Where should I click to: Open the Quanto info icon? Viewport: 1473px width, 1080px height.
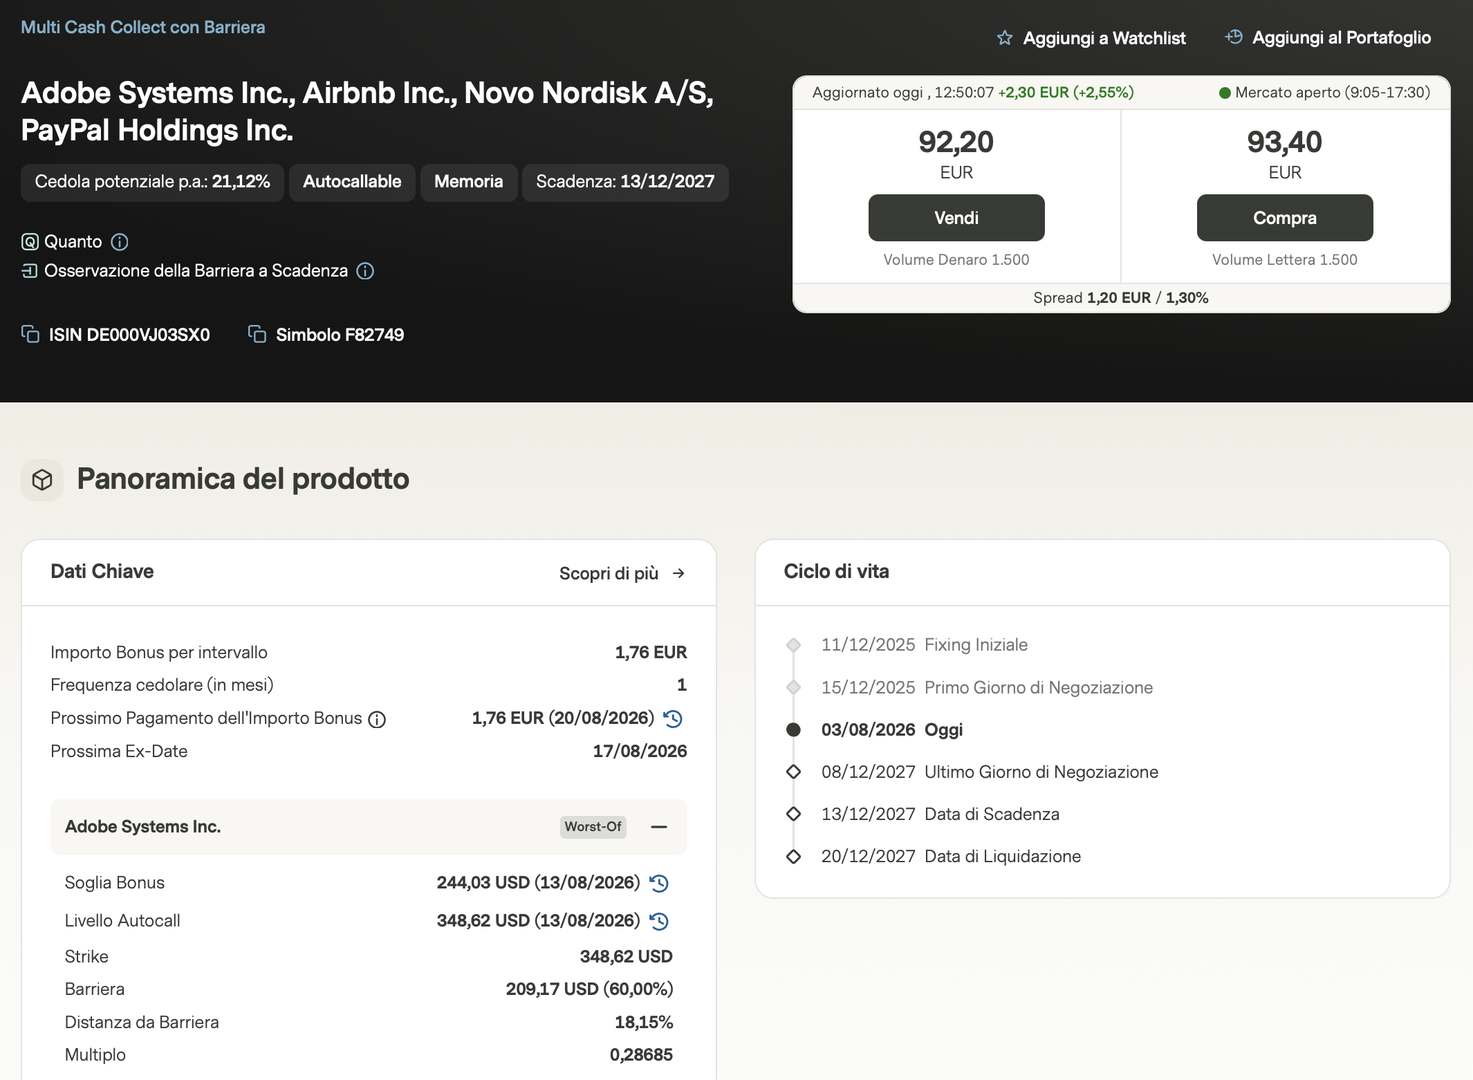120,242
